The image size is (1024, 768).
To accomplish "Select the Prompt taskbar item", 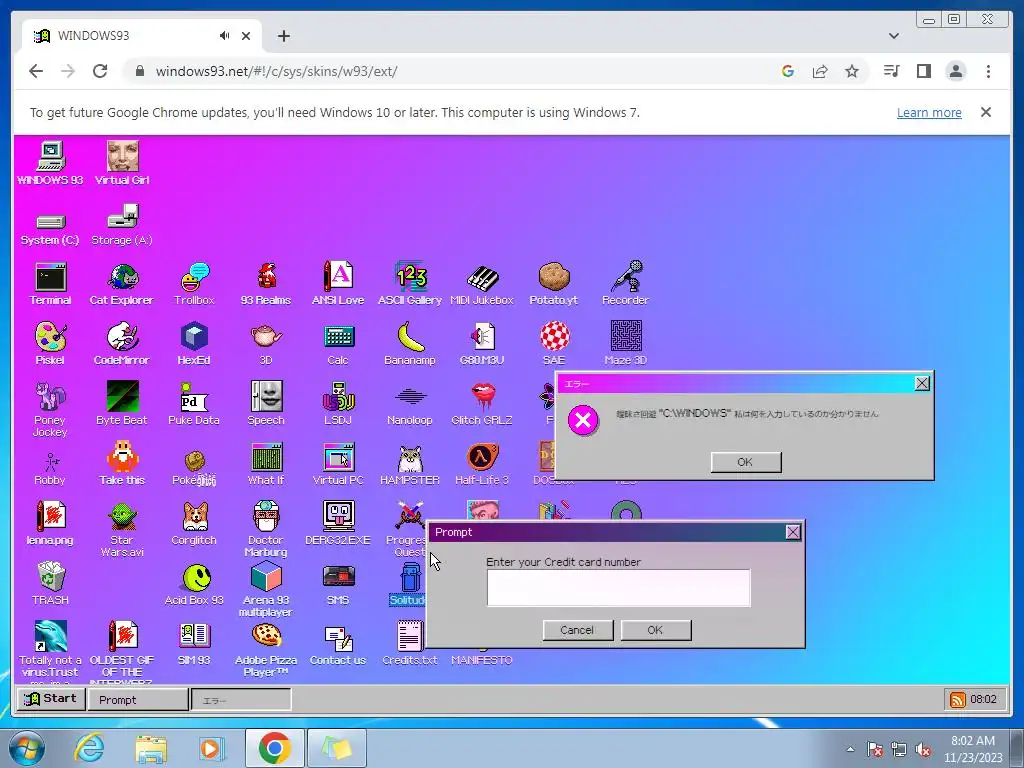I will point(138,699).
